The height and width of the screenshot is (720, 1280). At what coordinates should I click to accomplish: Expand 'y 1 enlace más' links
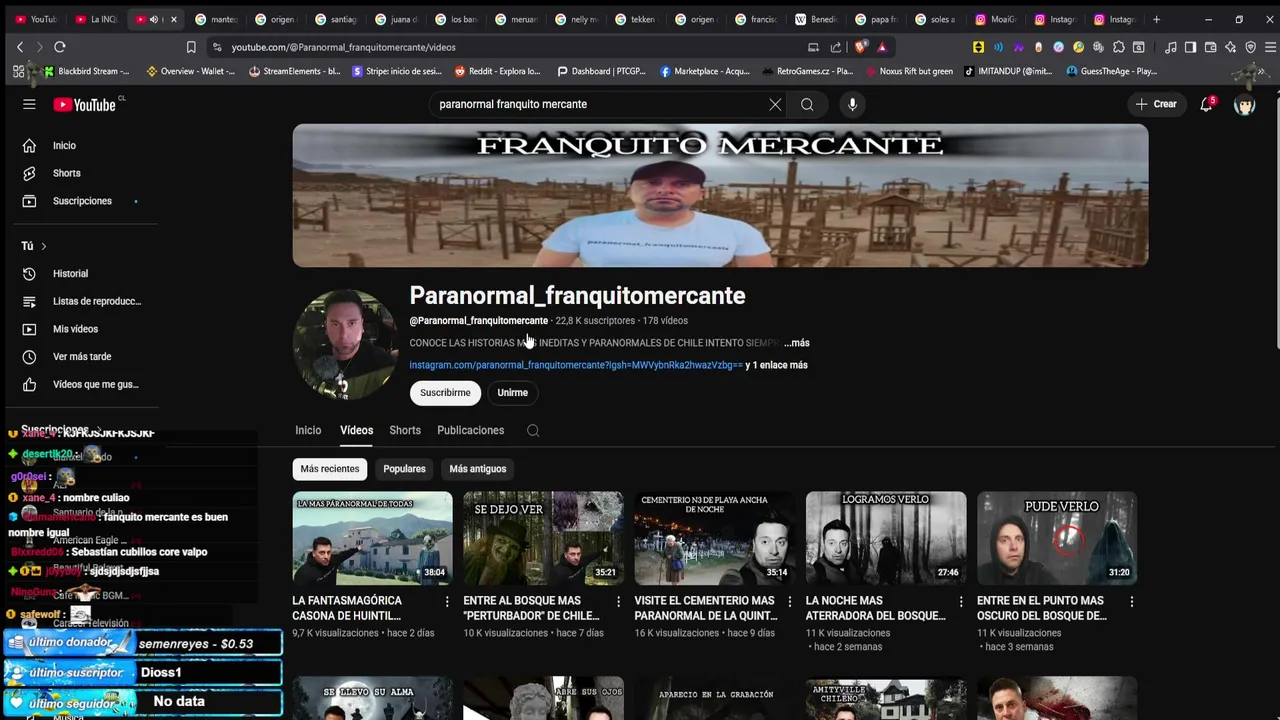pos(776,365)
